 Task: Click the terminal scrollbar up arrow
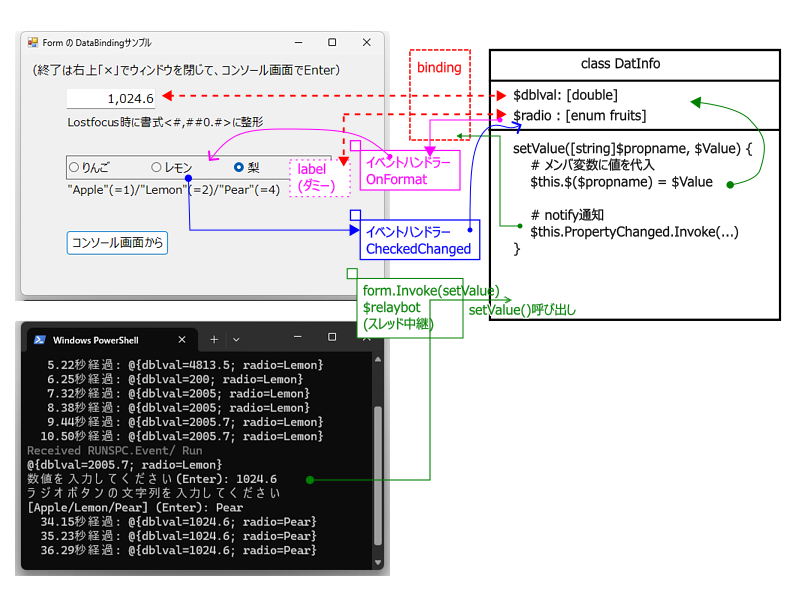378,360
